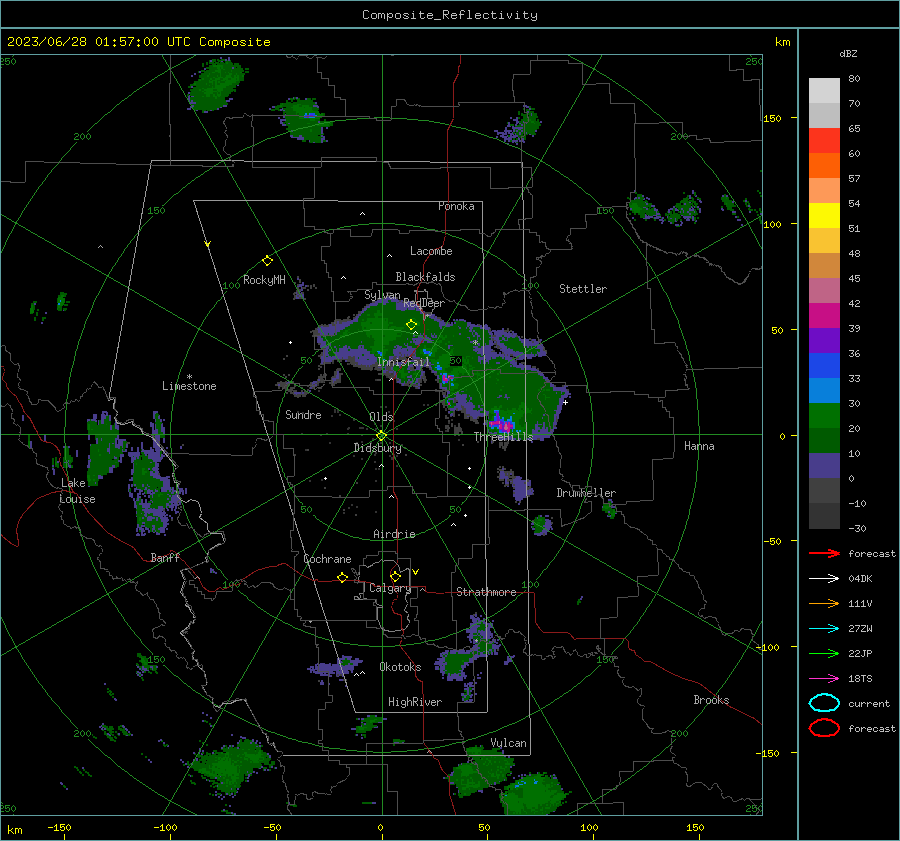Image resolution: width=900 pixels, height=841 pixels.
Task: Click the Okotoks city label
Action: [400, 667]
